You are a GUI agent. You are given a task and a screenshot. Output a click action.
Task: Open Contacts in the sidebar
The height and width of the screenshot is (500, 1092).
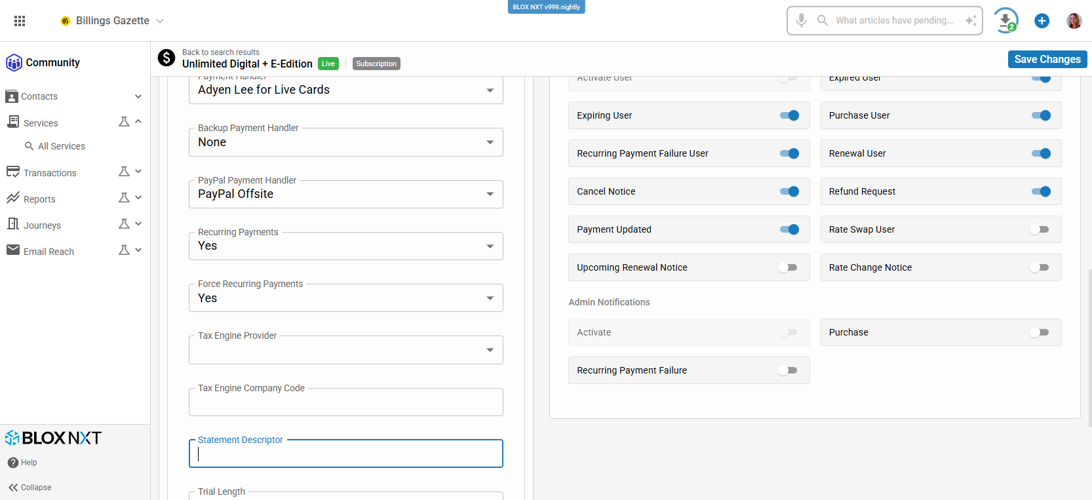(x=40, y=97)
